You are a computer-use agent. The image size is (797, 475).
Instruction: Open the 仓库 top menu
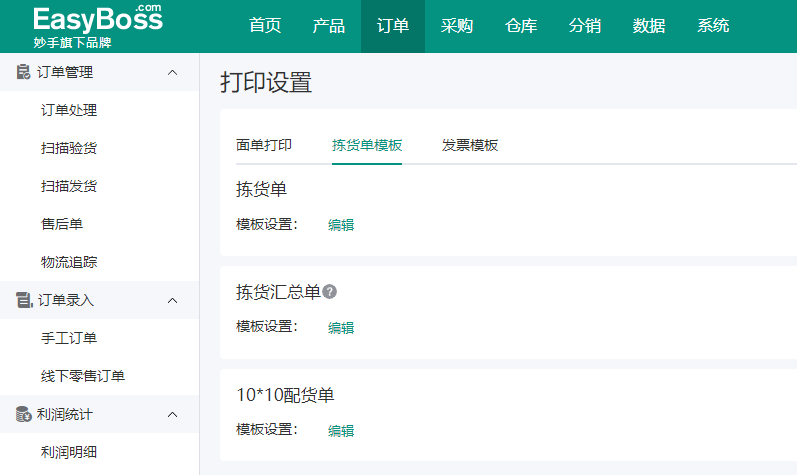pyautogui.click(x=521, y=25)
